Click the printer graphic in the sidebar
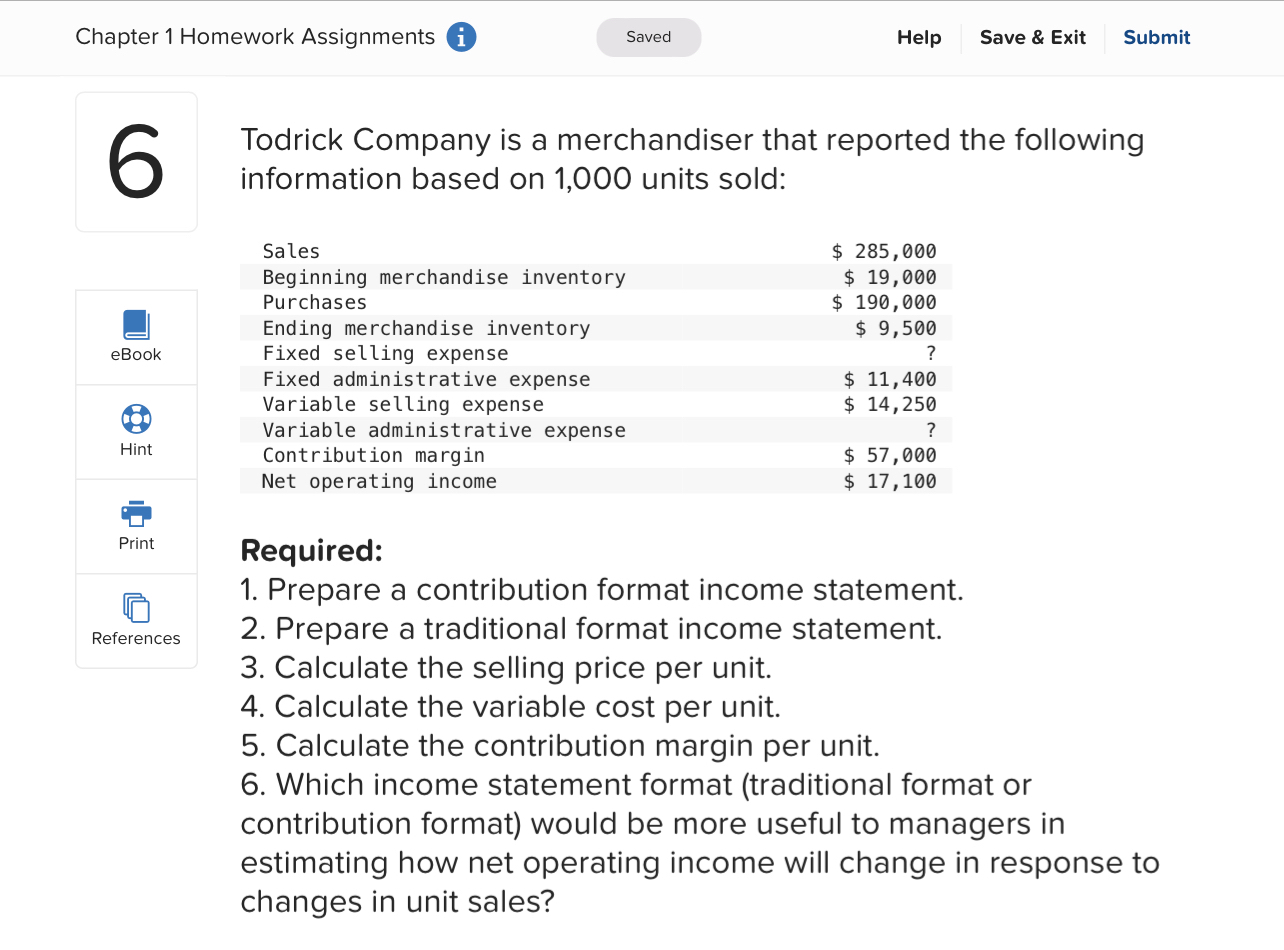This screenshot has width=1284, height=950. click(136, 514)
